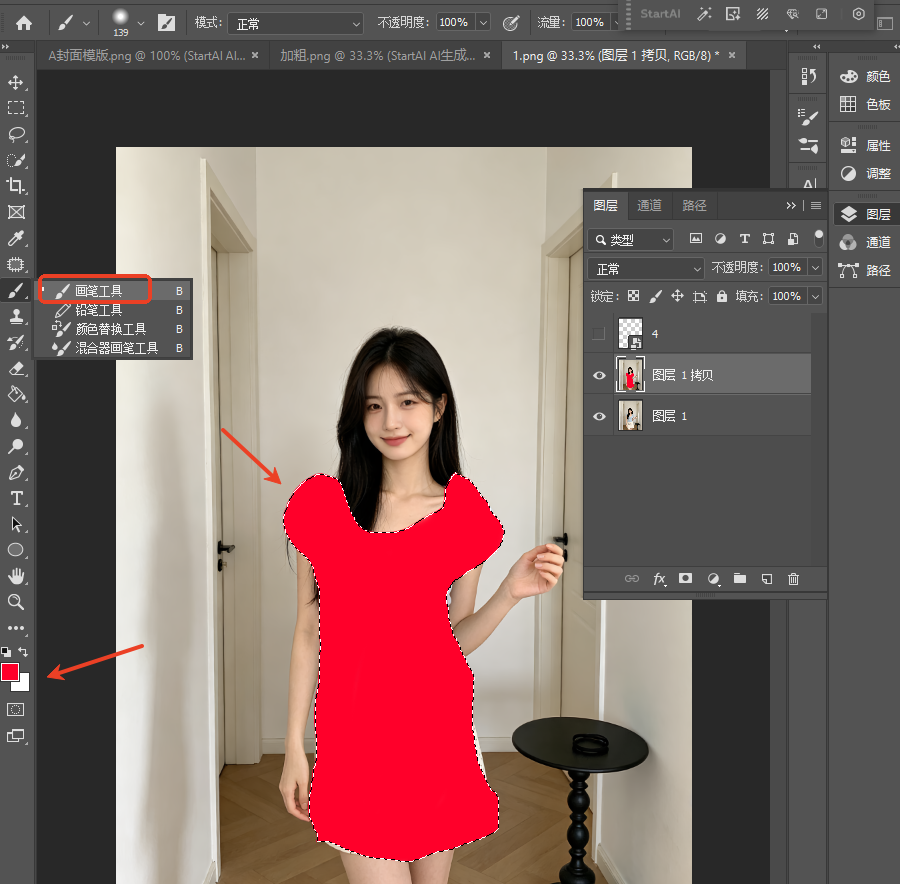Select the Clone Stamp tool
Viewport: 900px width, 884px height.
click(15, 316)
